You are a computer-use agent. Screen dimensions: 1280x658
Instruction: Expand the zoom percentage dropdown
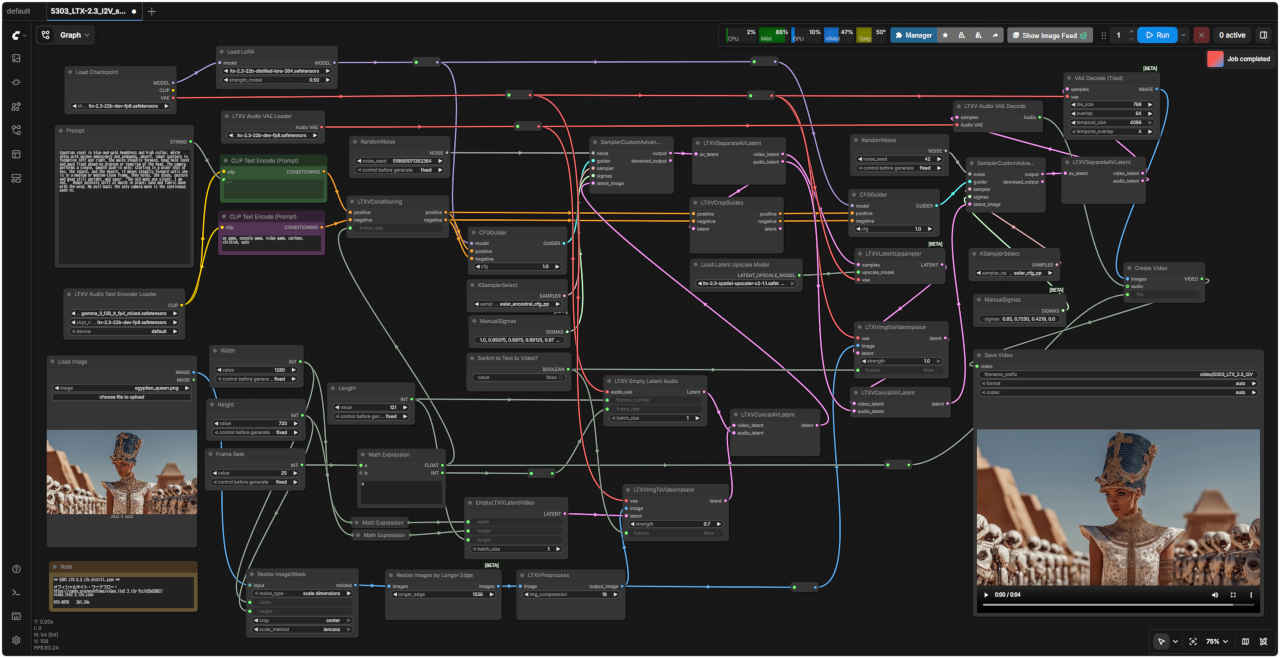pyautogui.click(x=1217, y=641)
